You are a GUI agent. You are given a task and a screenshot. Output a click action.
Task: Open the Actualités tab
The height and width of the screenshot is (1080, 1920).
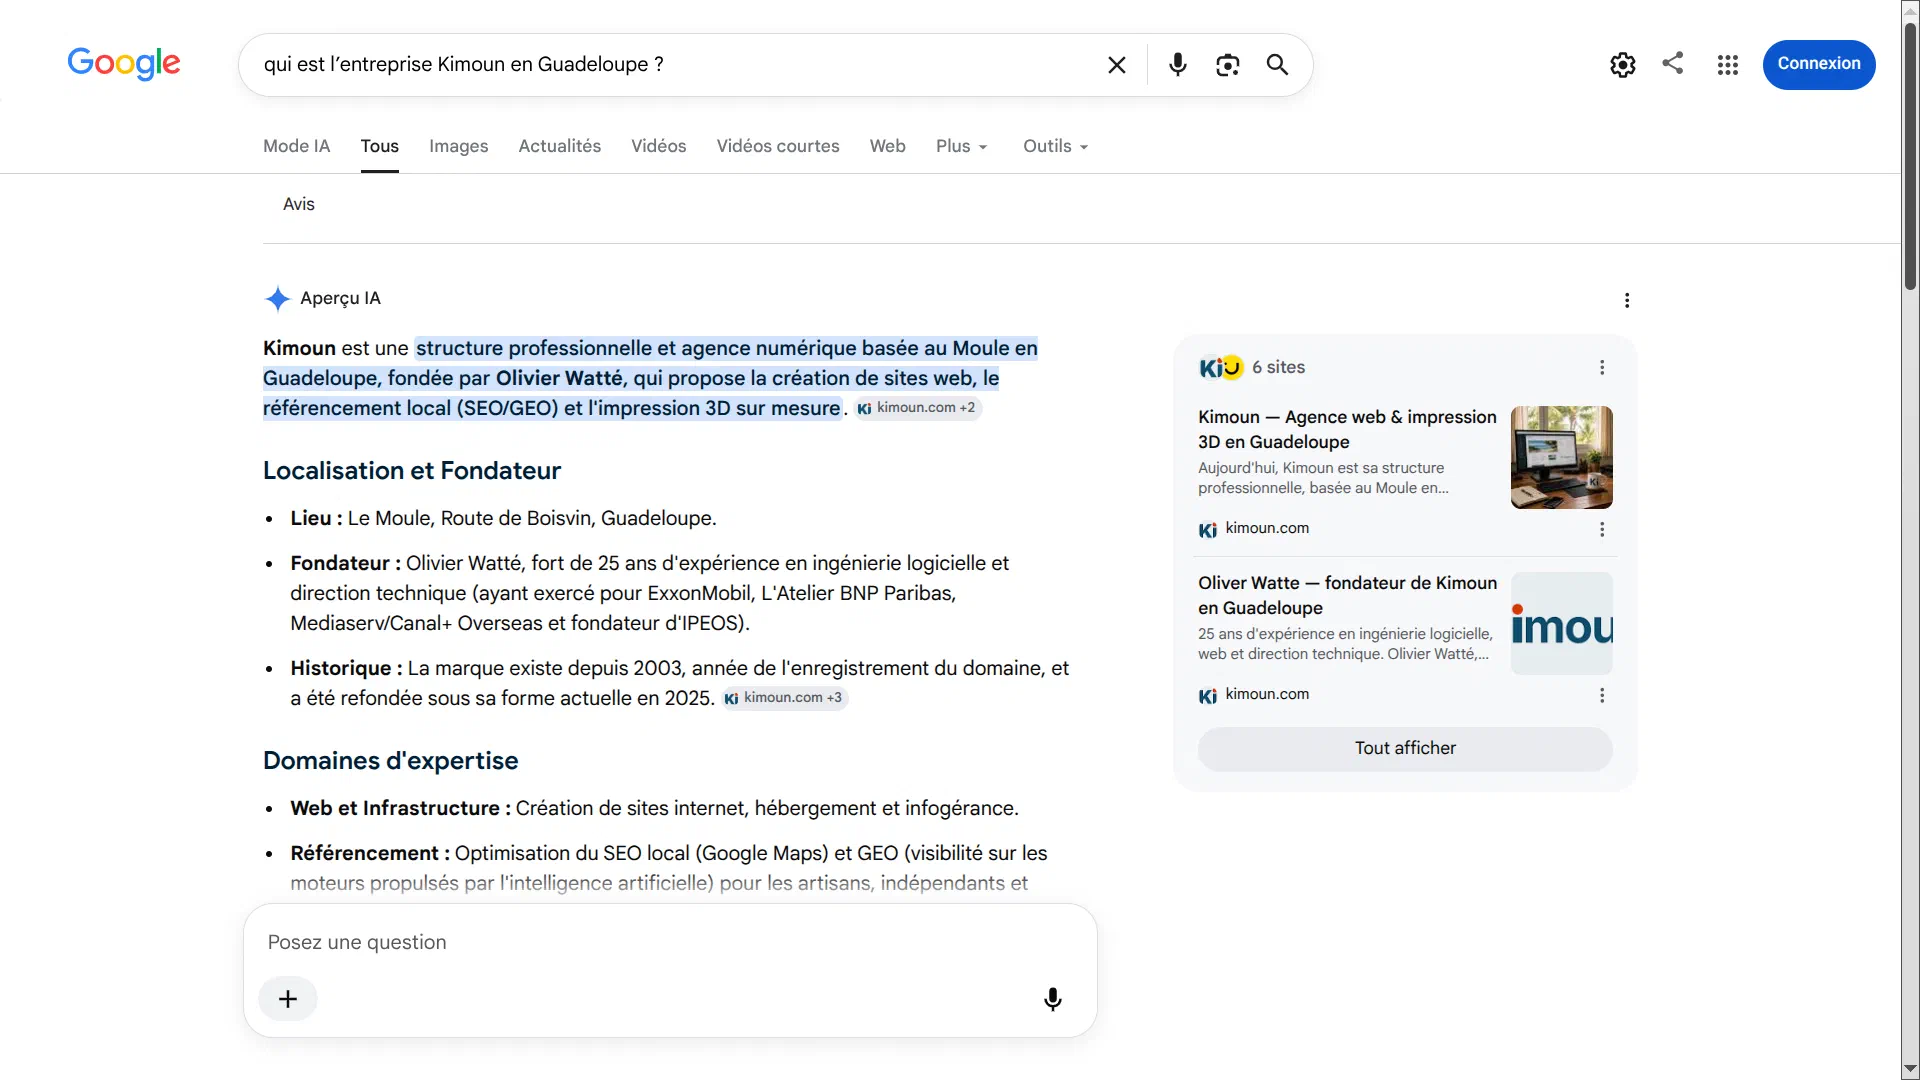[x=560, y=146]
